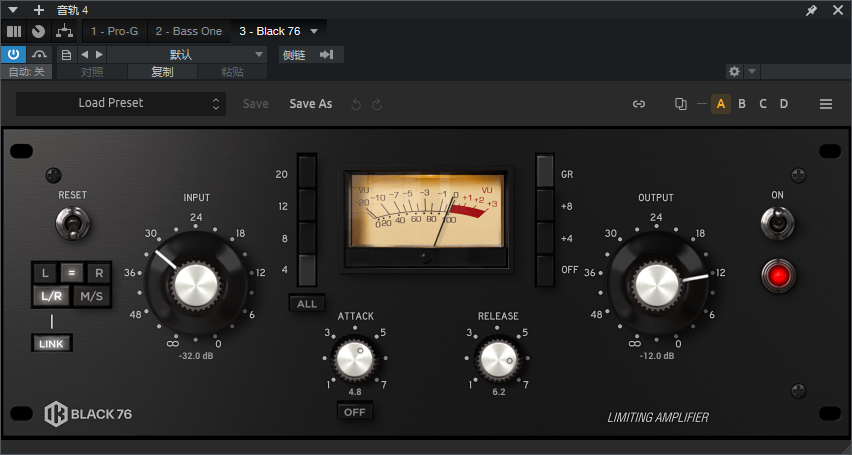Open plugin settings gear icon
852x455 pixels.
(734, 71)
